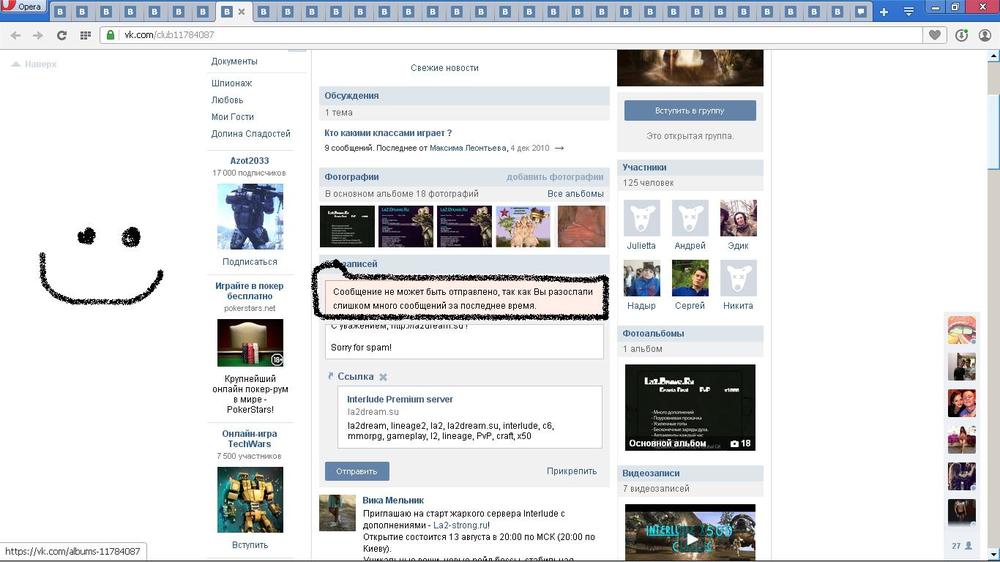Click in the message text field
The width and height of the screenshot is (1000, 562).
(x=465, y=341)
